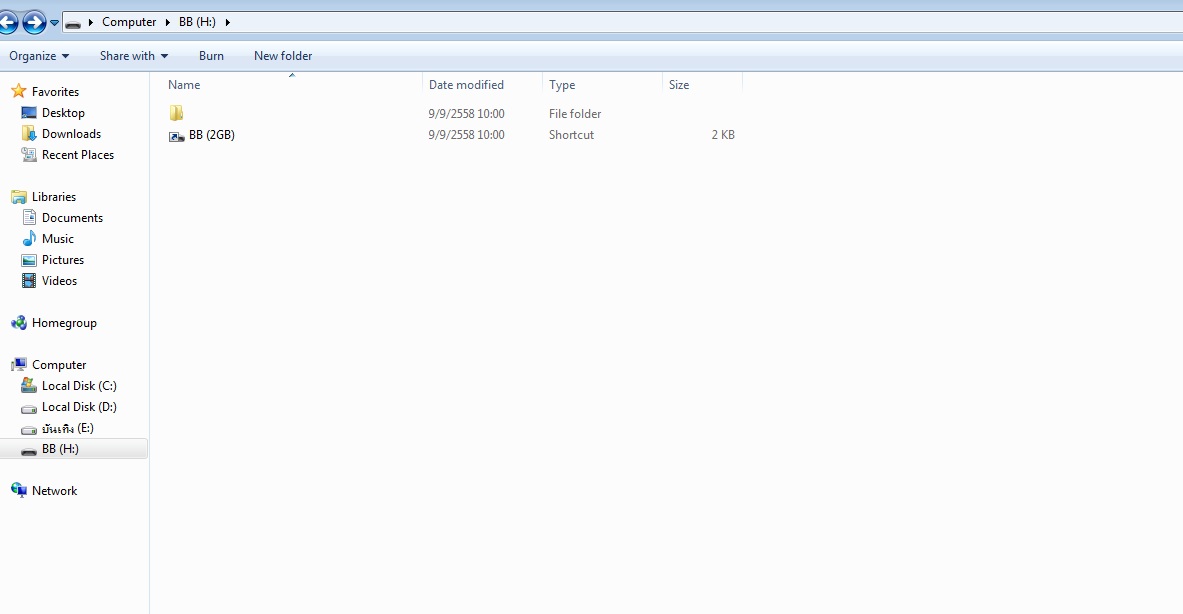
Task: Select BB (H:) in the address bar
Action: [197, 22]
